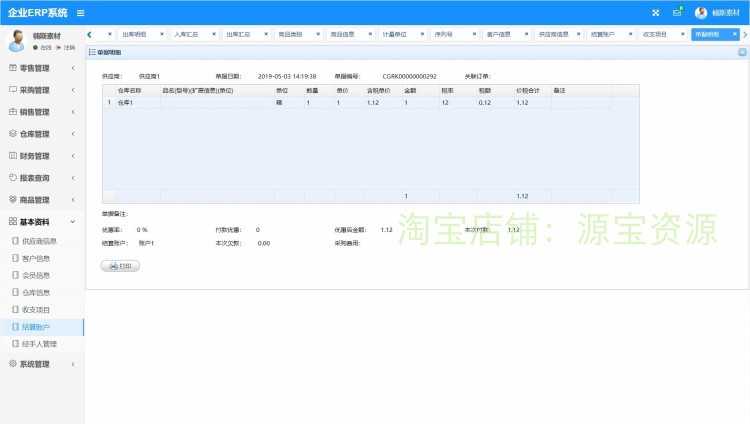750x424 pixels.
Task: Click the 基本资料 grid icon
Action: [13, 222]
